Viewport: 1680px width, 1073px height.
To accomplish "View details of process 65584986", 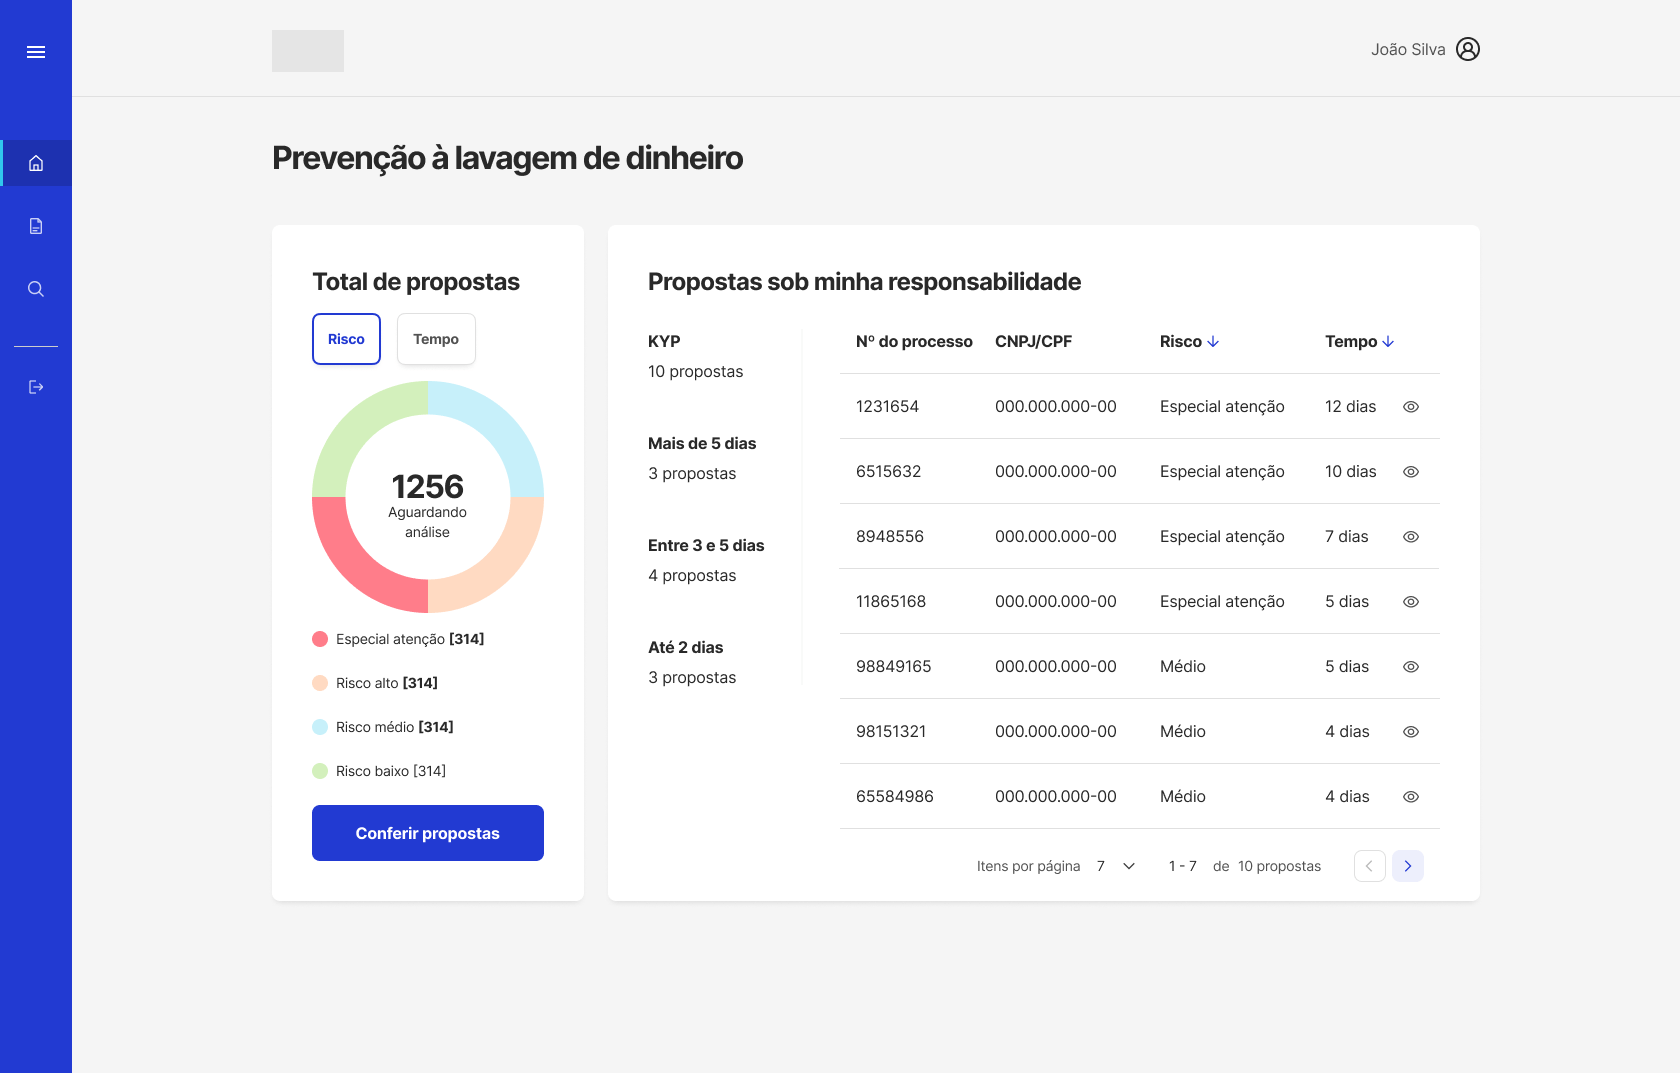I will (x=1410, y=797).
